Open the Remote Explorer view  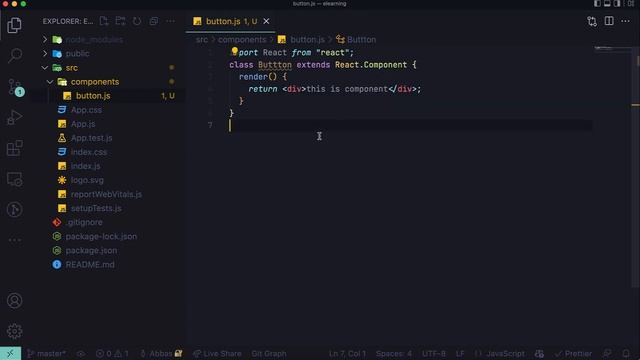pyautogui.click(x=15, y=179)
